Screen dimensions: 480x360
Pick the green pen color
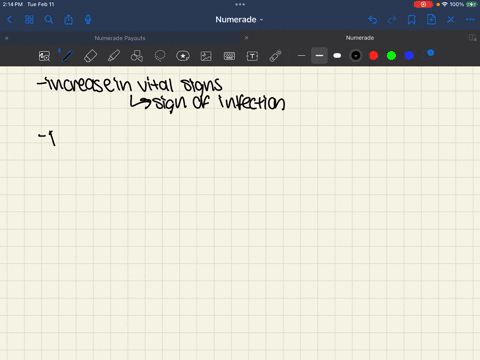(391, 56)
